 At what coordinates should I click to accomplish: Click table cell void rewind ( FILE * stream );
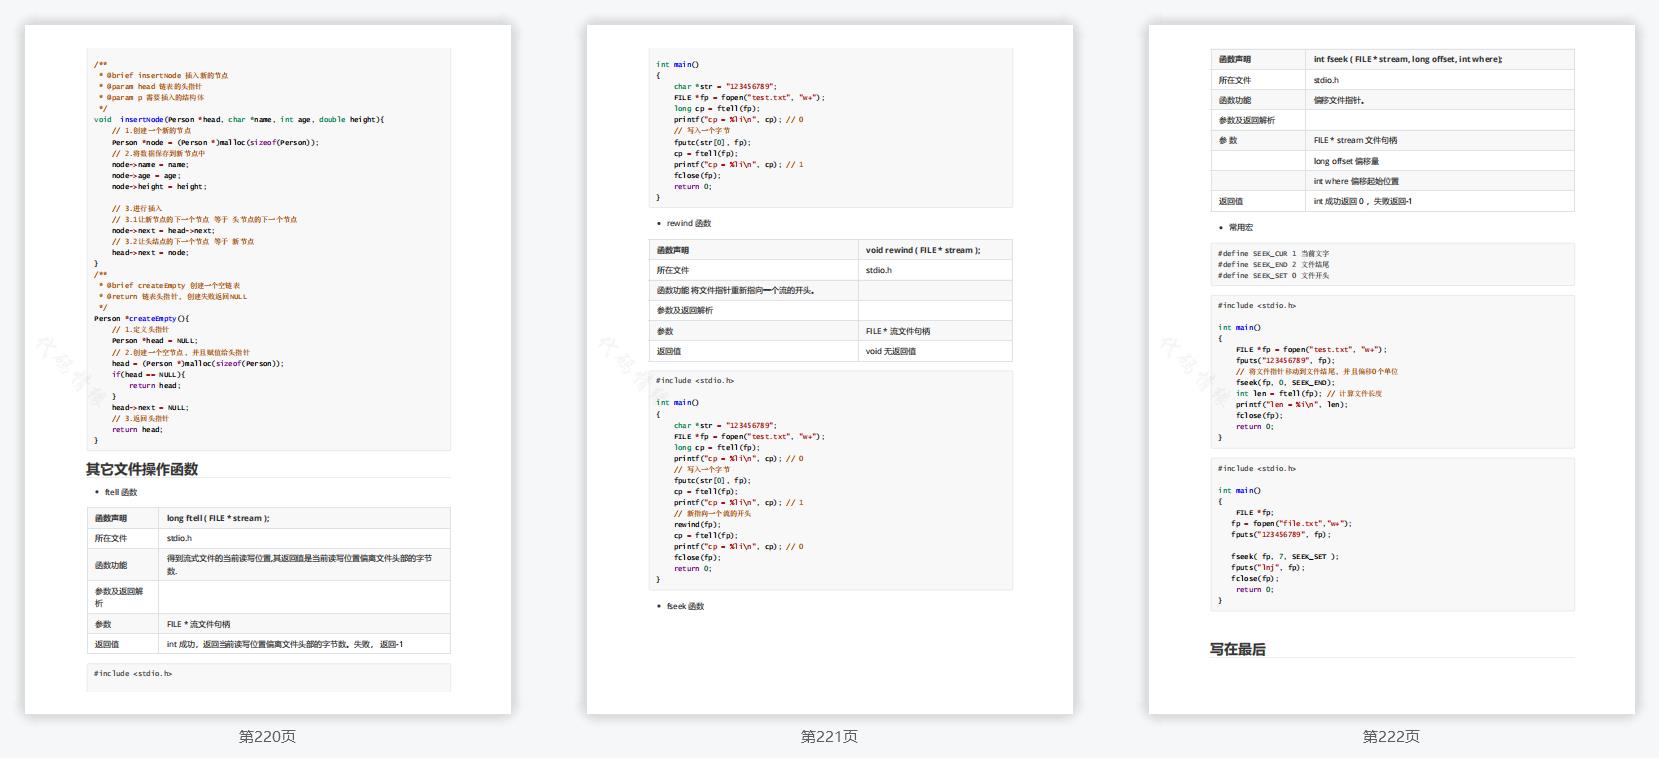tap(935, 250)
